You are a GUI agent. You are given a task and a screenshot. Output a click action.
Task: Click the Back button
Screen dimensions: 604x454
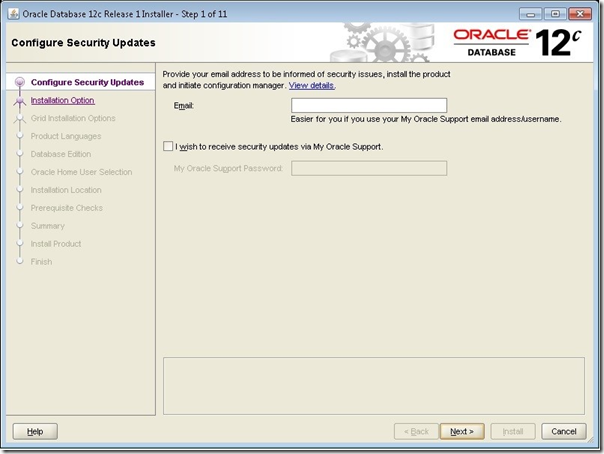416,431
